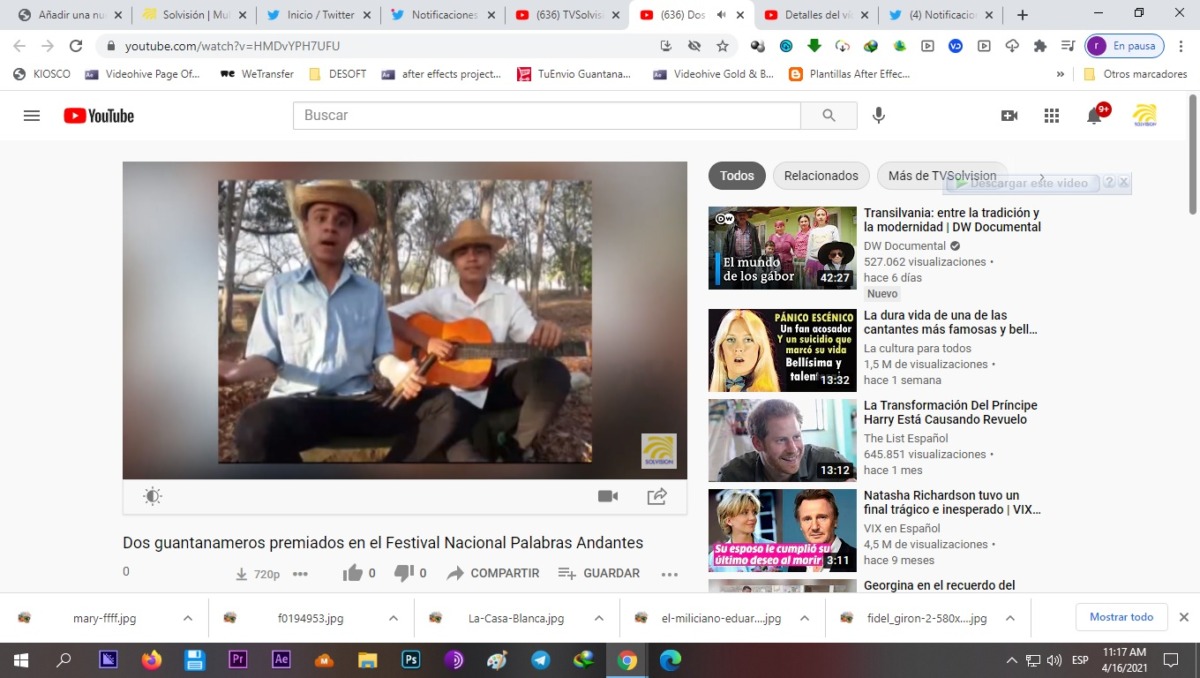Open the YouTube hamburger guide menu

tap(32, 115)
